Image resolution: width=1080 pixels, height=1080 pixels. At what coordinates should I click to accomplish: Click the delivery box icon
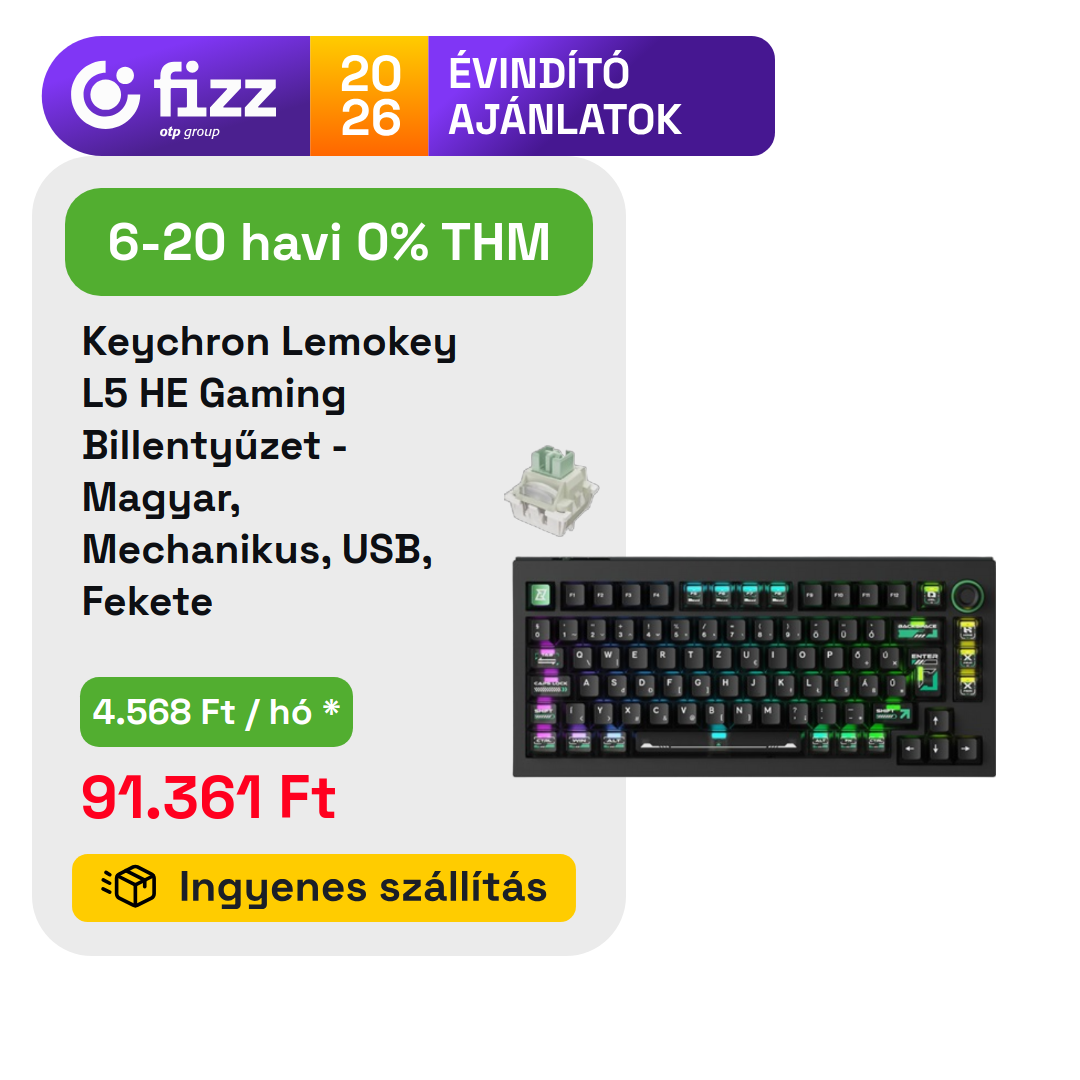[129, 886]
